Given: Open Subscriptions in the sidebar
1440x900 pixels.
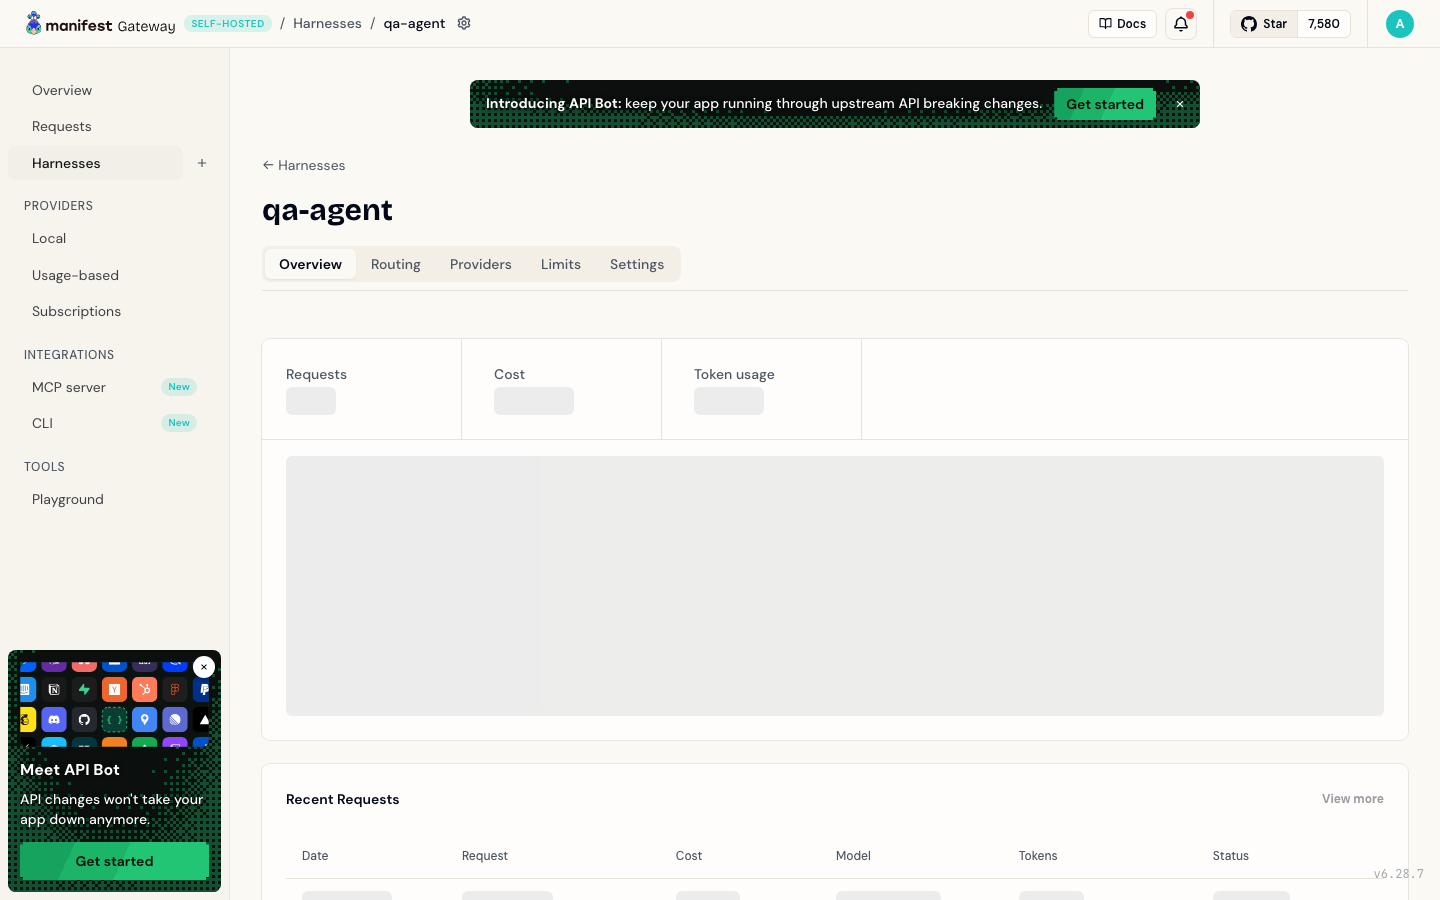Looking at the screenshot, I should point(113,311).
